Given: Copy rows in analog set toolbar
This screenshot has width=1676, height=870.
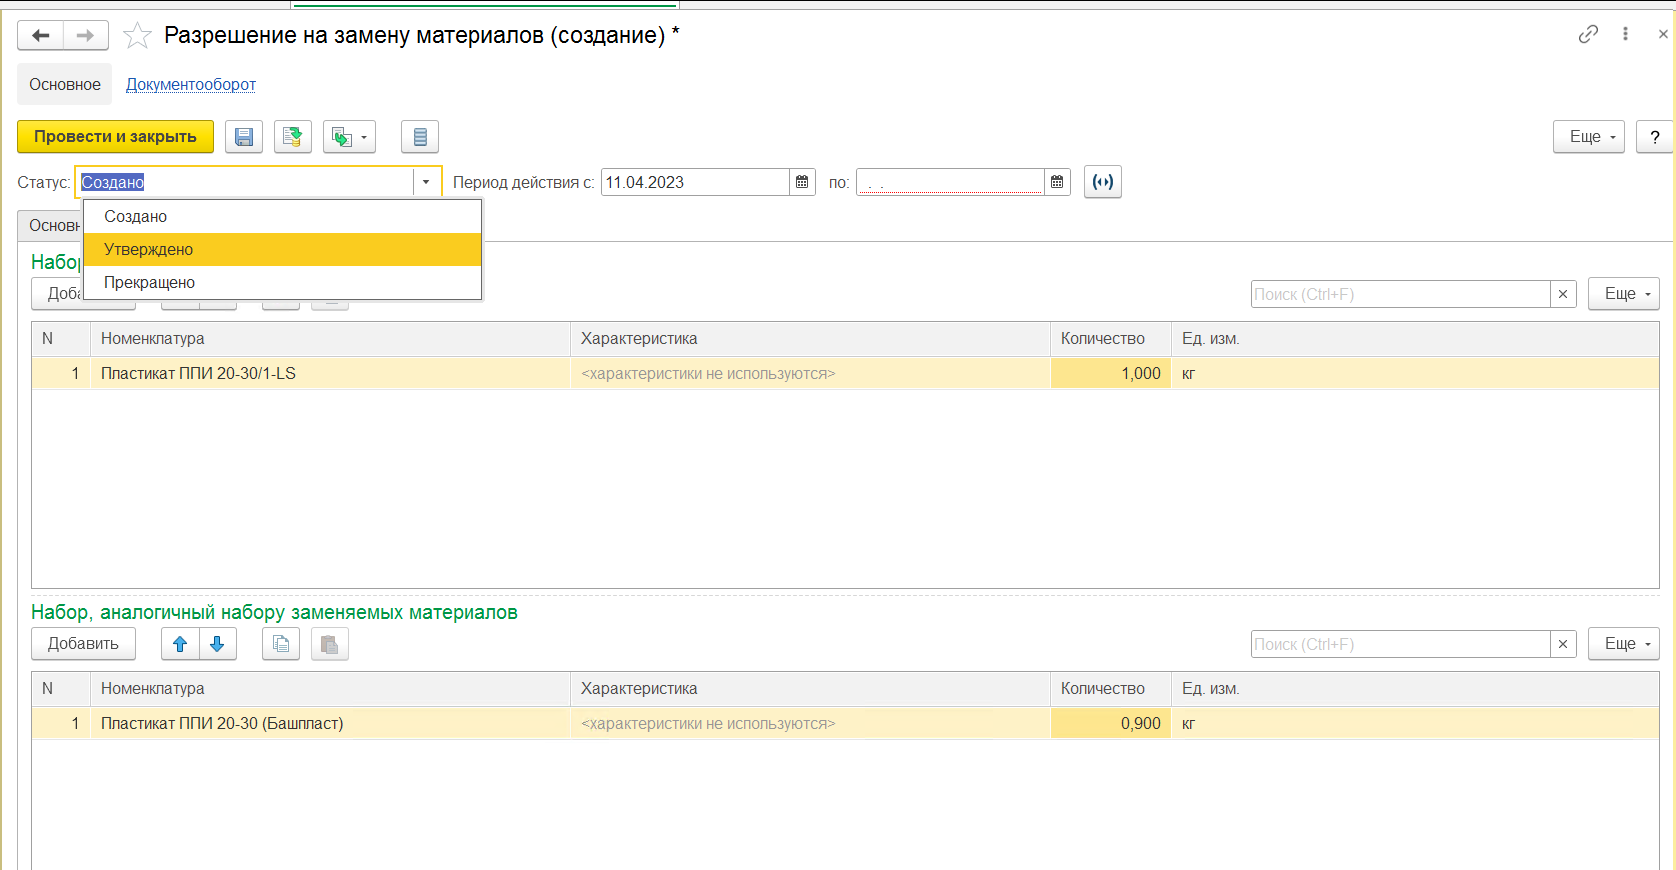Looking at the screenshot, I should pos(281,644).
